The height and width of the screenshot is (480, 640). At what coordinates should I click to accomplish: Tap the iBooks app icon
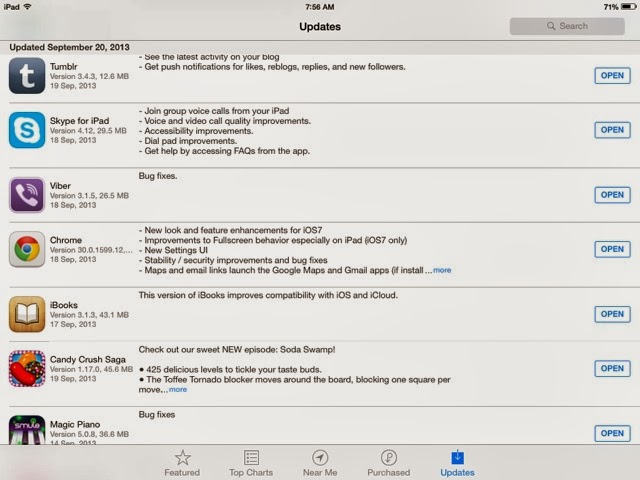tap(27, 314)
